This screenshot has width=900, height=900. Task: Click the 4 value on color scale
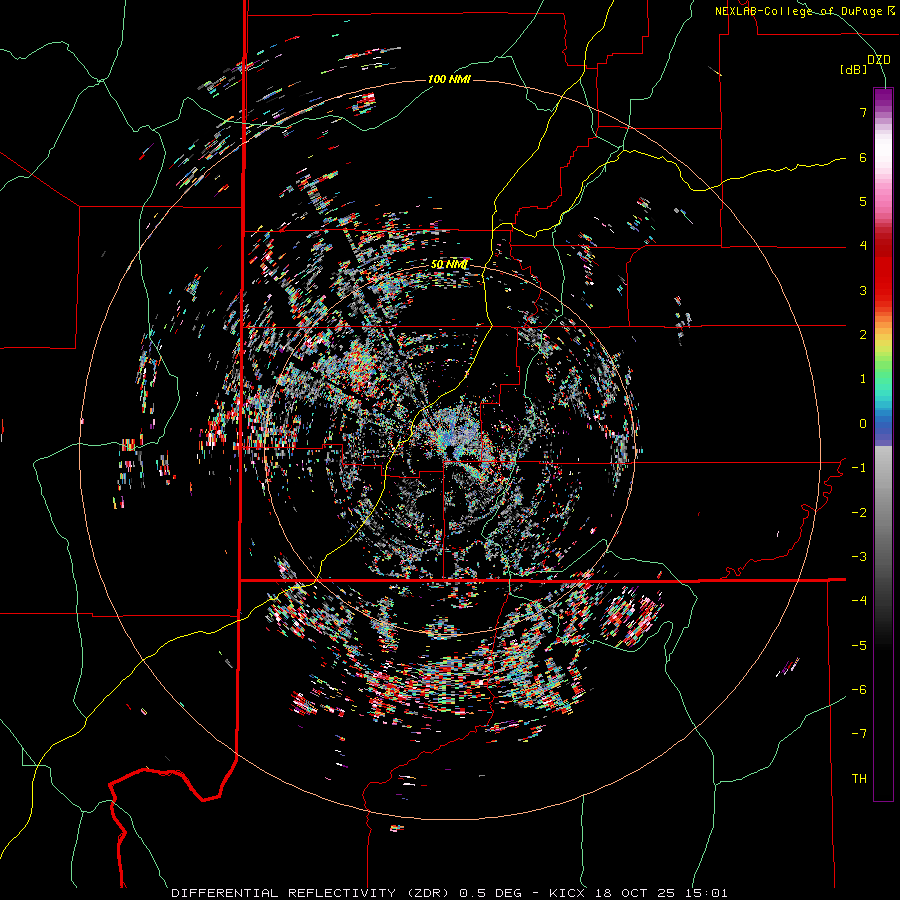[863, 246]
